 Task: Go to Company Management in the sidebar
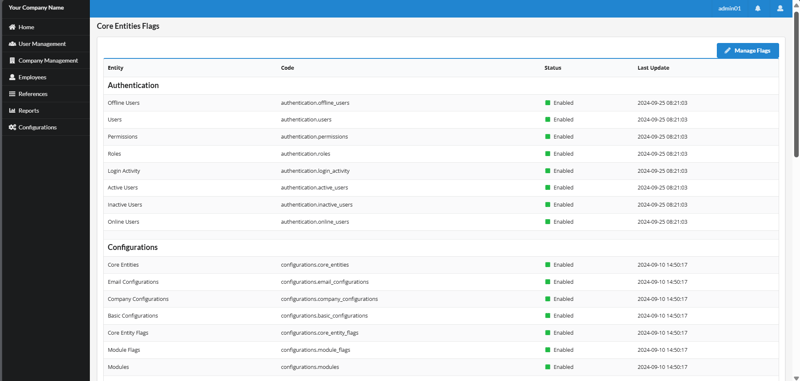(x=45, y=60)
